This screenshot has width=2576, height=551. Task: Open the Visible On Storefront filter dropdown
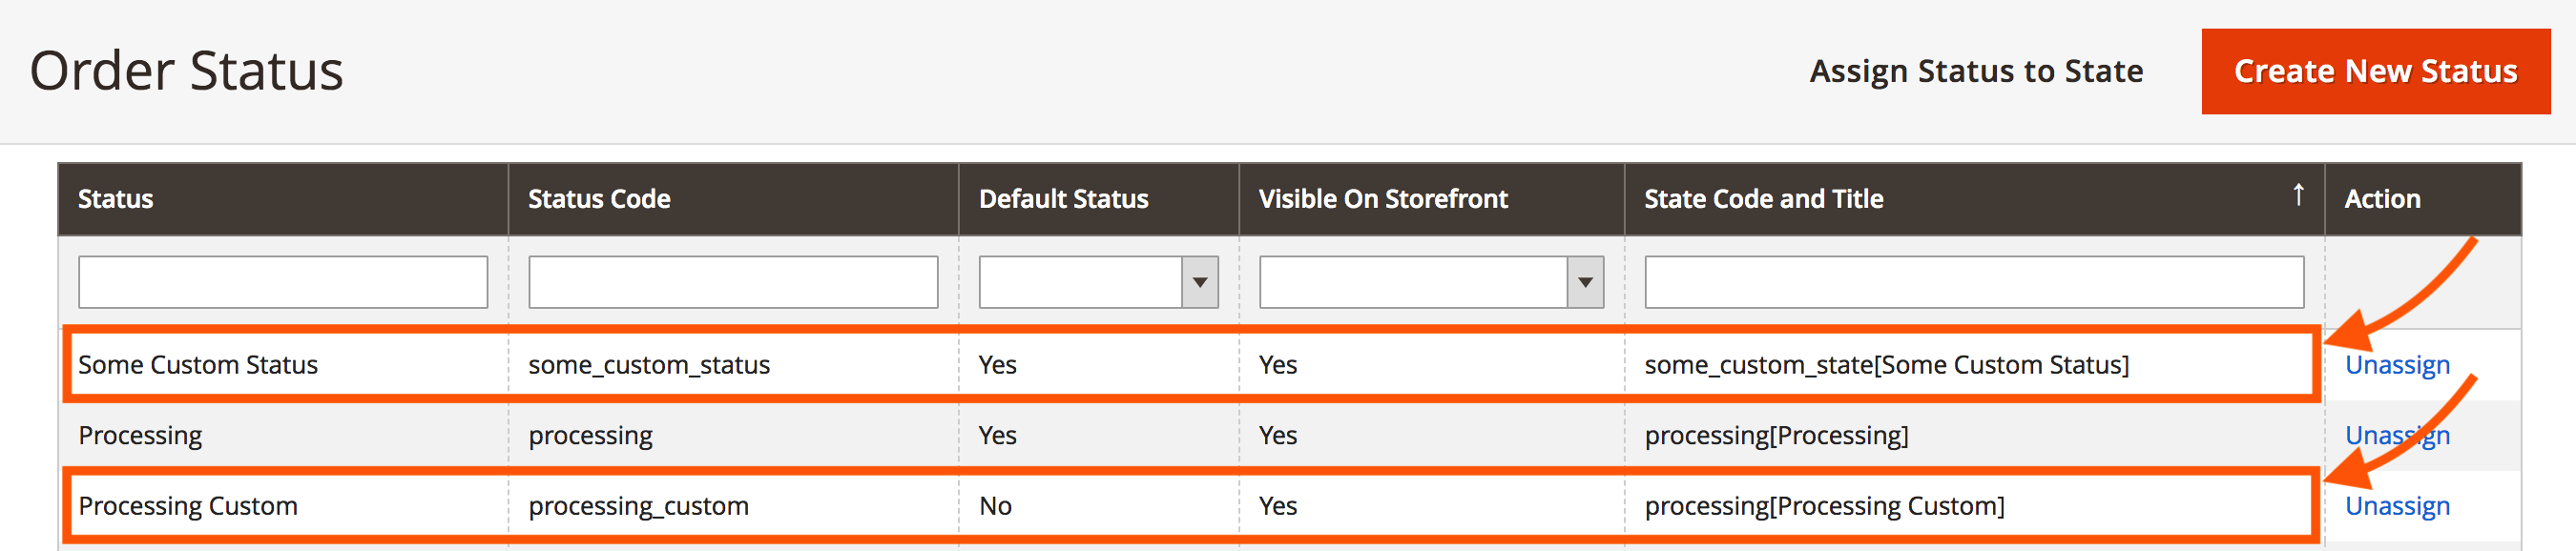[x=1431, y=282]
